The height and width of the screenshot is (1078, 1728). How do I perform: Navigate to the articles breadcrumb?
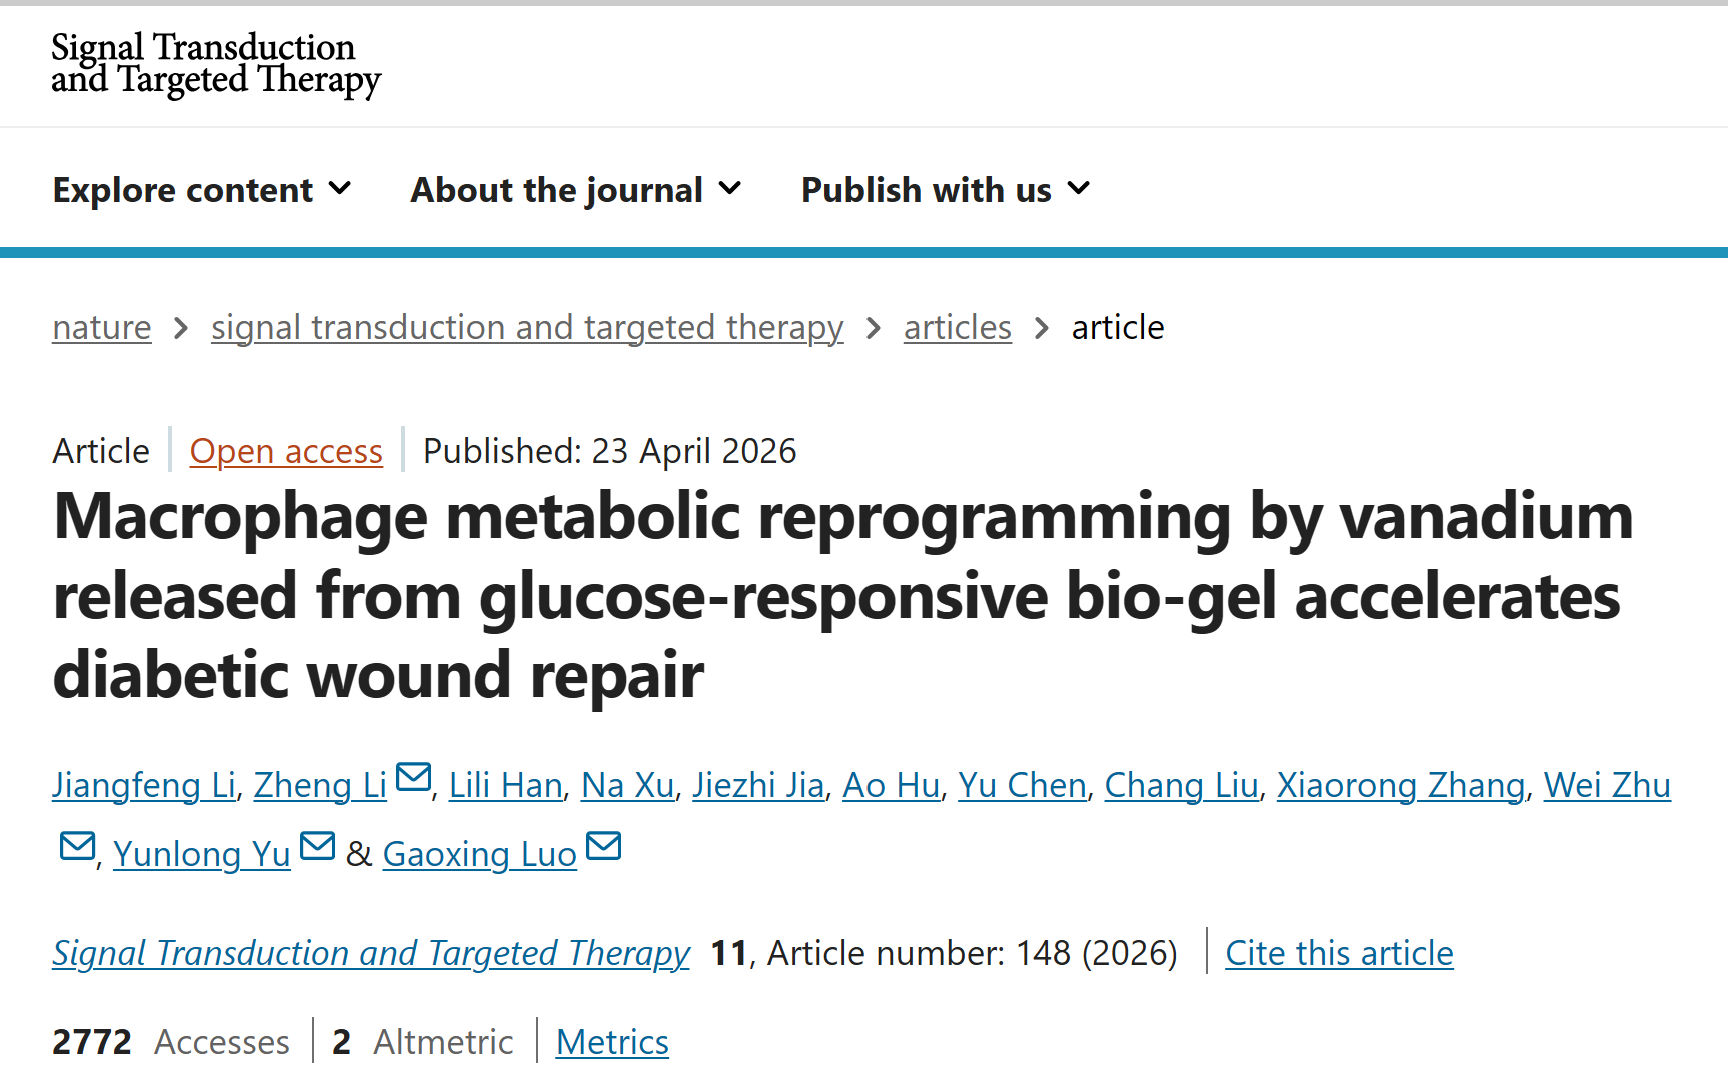958,328
